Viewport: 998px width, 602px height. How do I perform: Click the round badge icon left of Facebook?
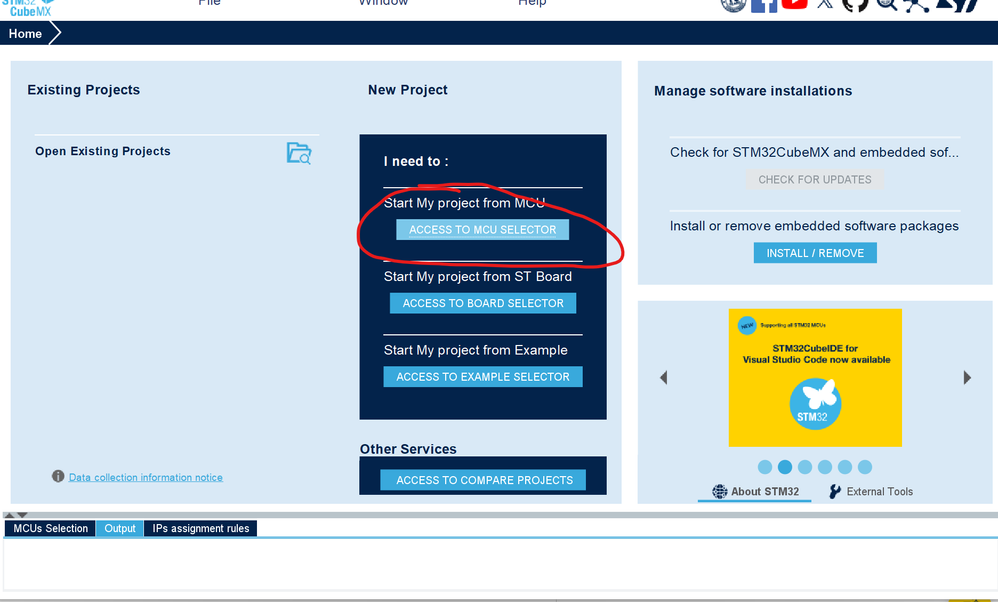click(x=733, y=5)
